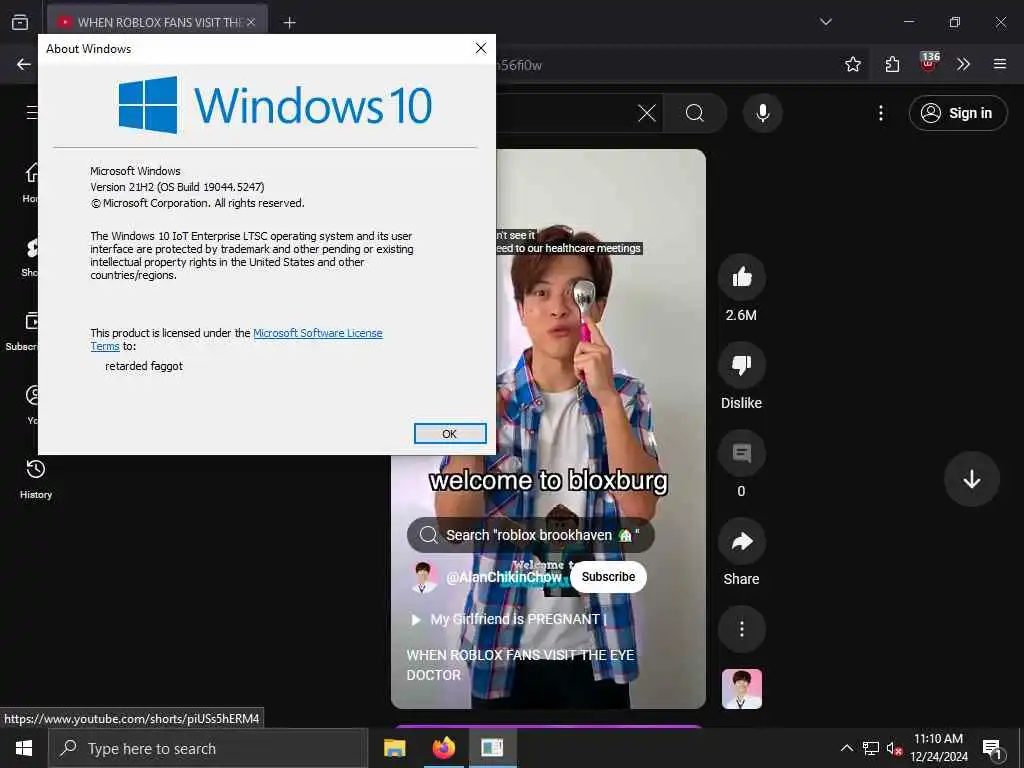Screen dimensions: 1024x768
Task: Open network status tray icon
Action: pos(871,748)
